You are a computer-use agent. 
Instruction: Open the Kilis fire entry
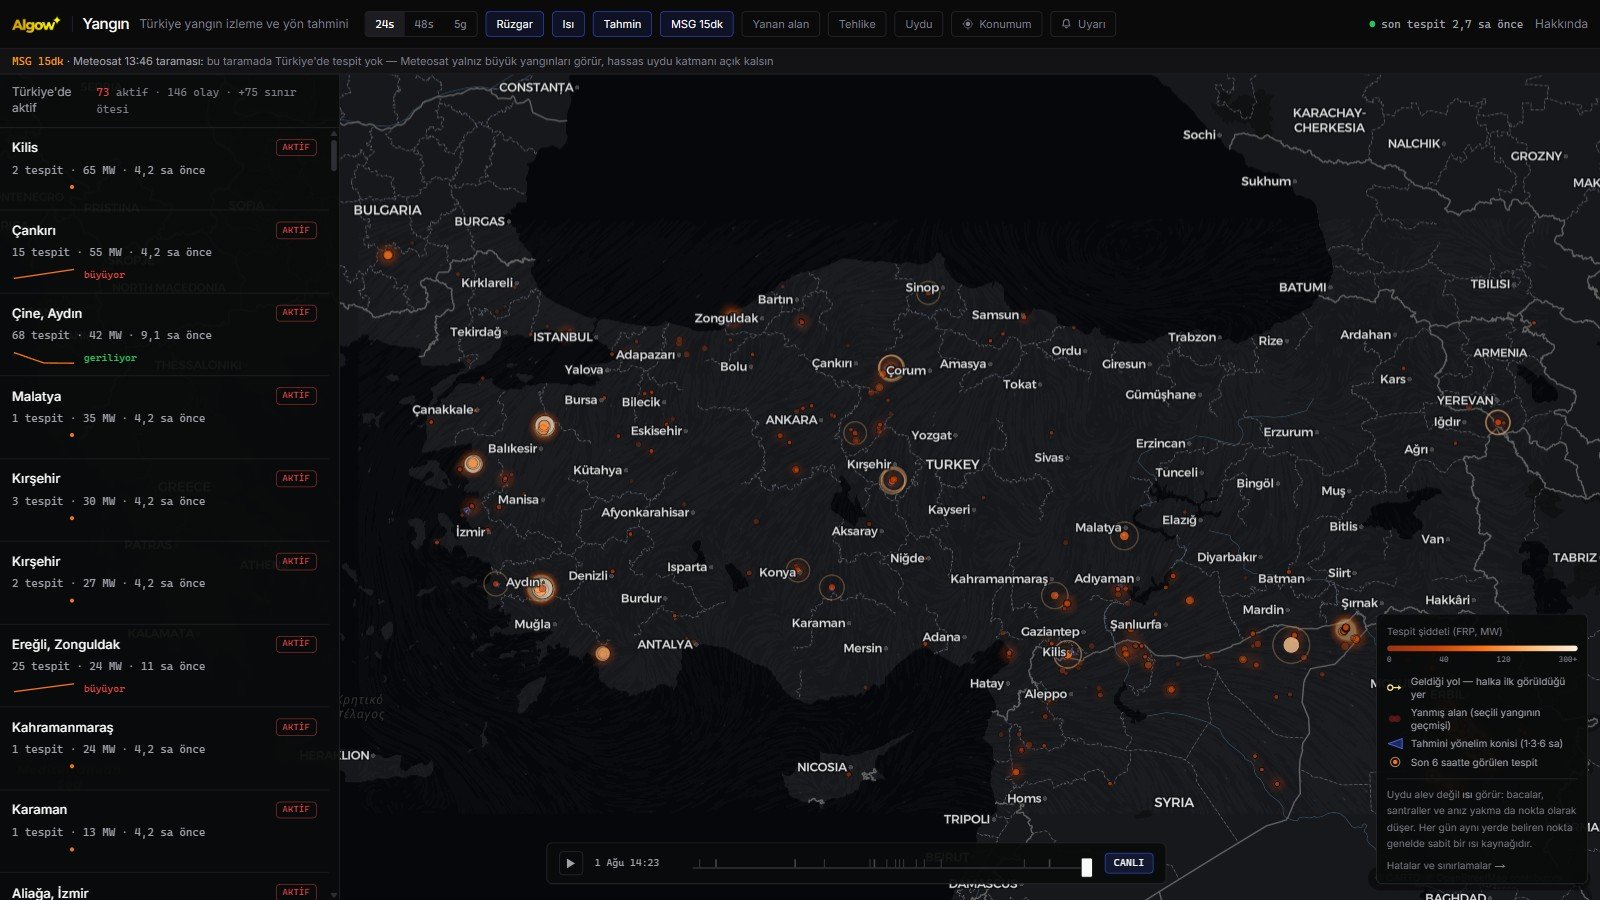tap(164, 168)
